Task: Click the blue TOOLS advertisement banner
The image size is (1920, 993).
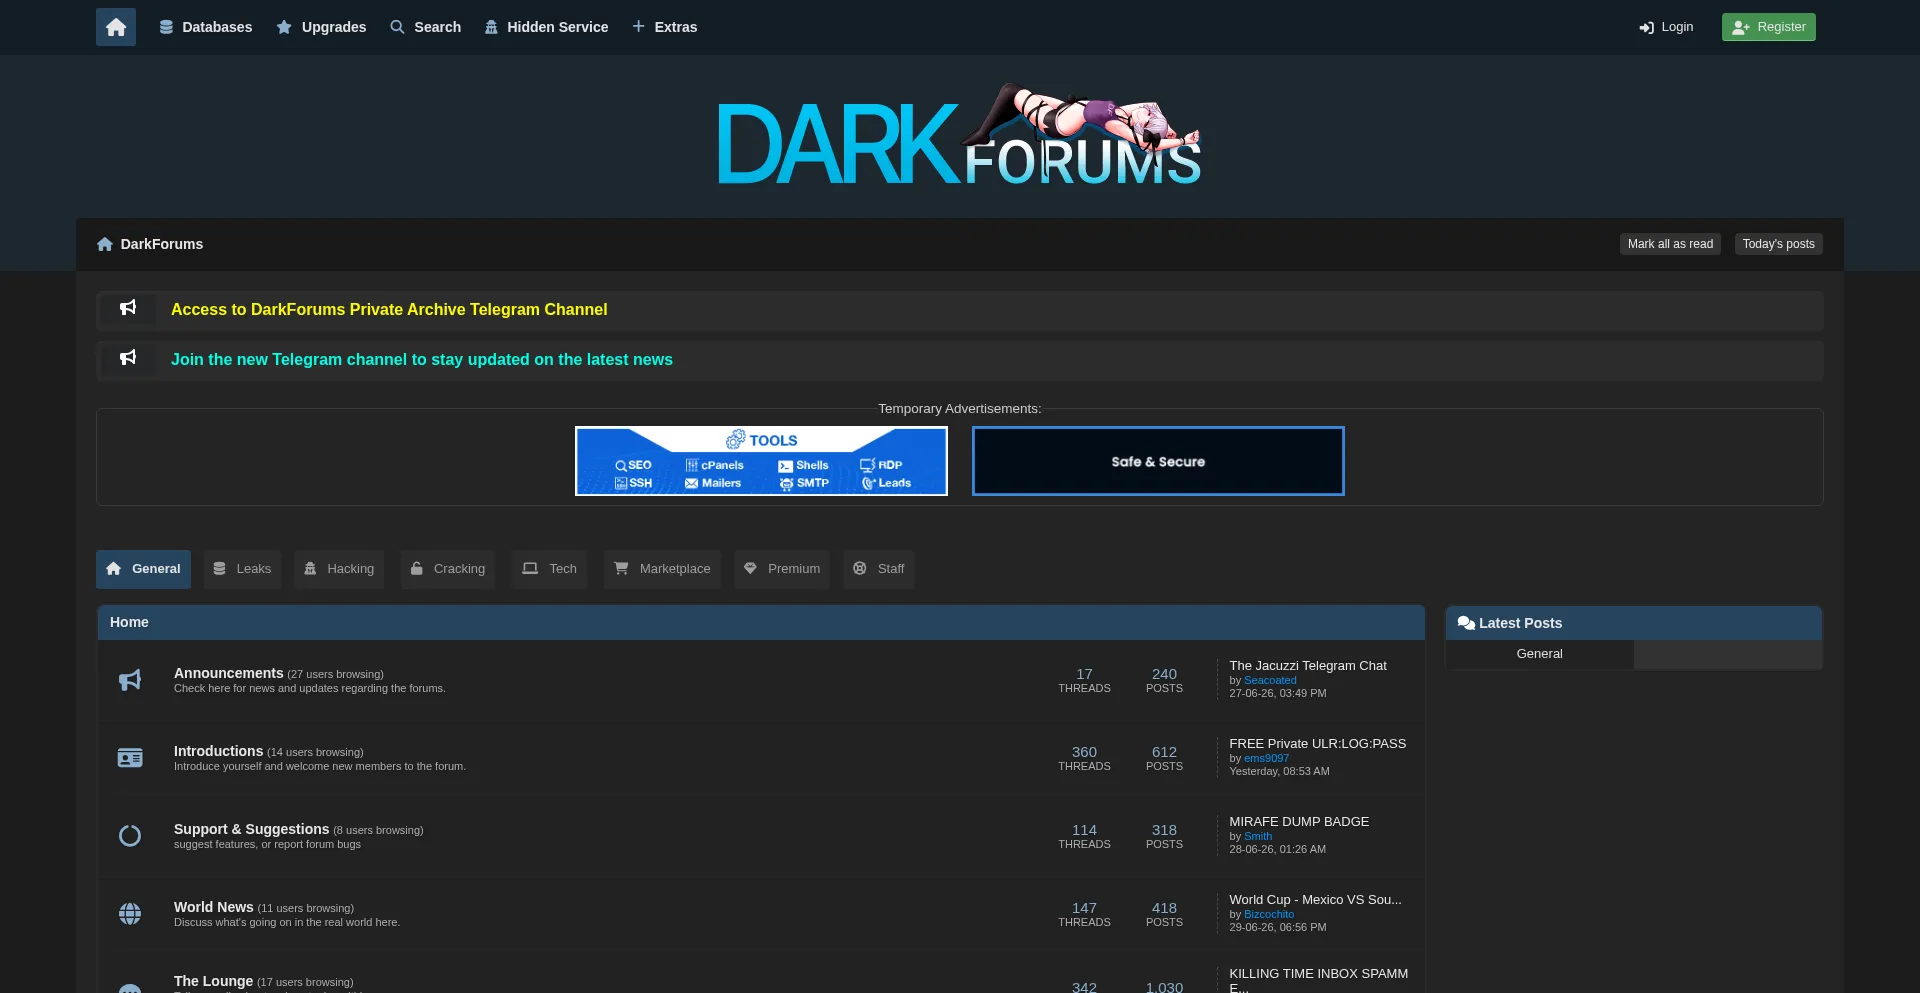Action: 761,461
